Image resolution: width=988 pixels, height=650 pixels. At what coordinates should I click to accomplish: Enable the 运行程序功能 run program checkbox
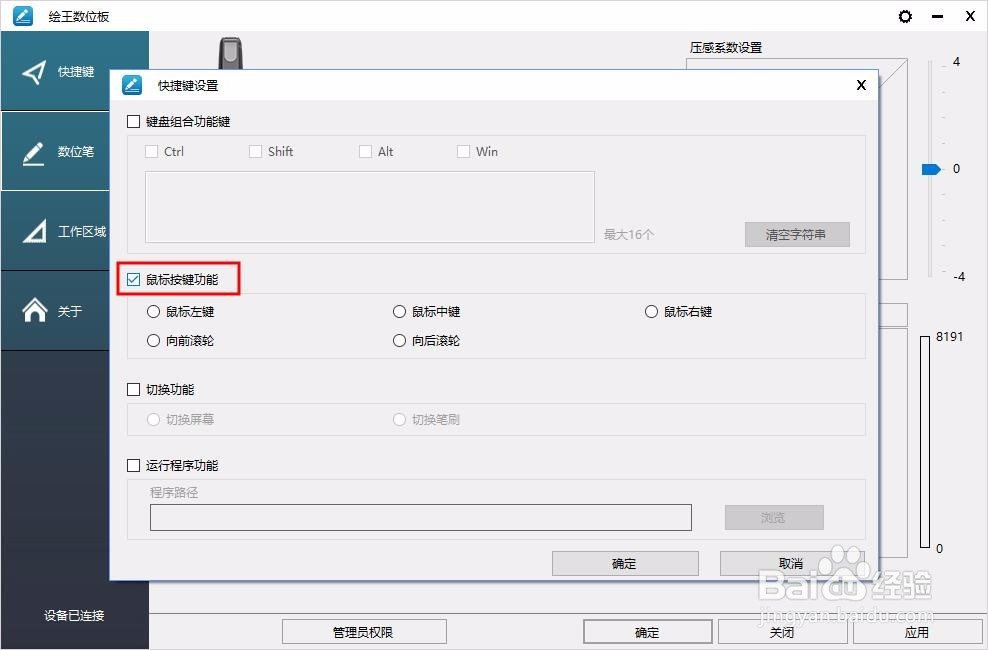(133, 465)
